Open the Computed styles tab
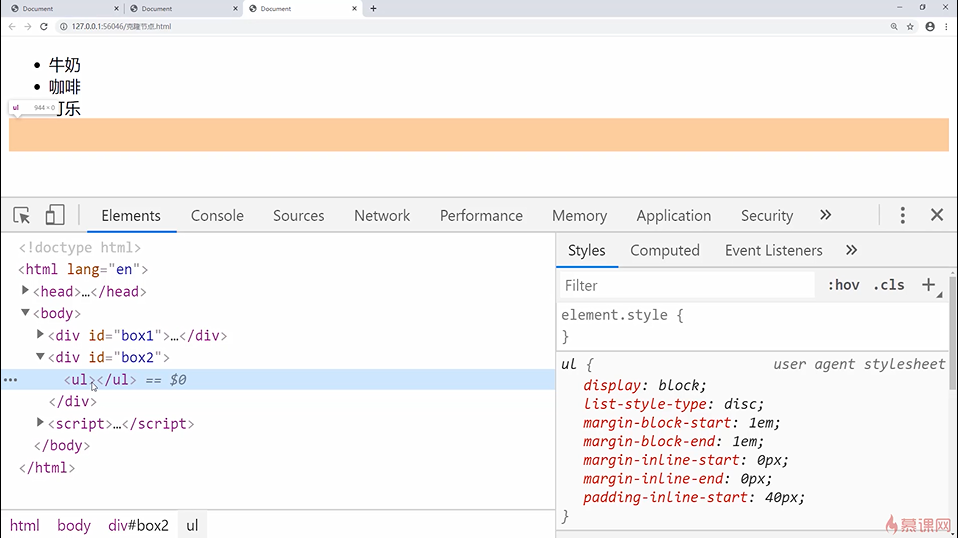958x538 pixels. point(665,250)
